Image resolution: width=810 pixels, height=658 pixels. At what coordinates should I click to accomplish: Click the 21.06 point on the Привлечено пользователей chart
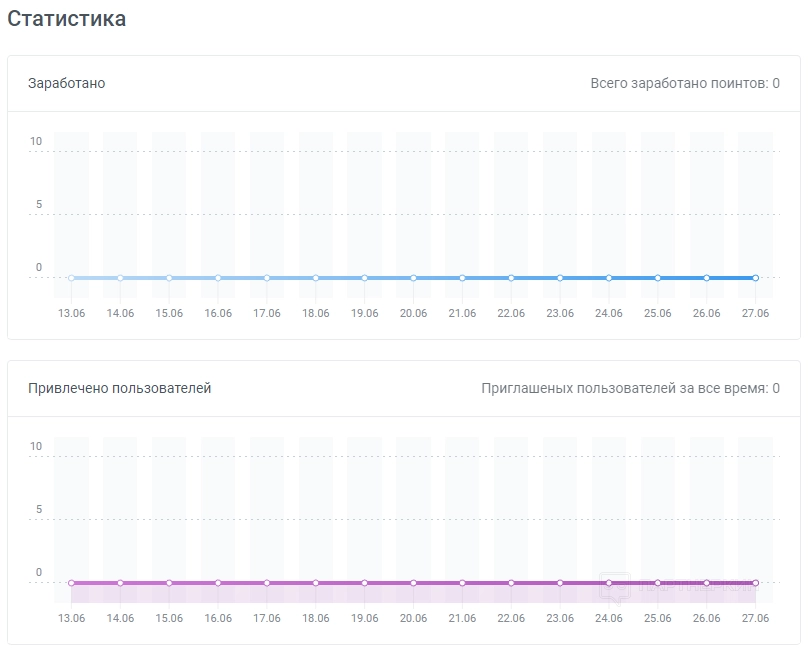462,582
